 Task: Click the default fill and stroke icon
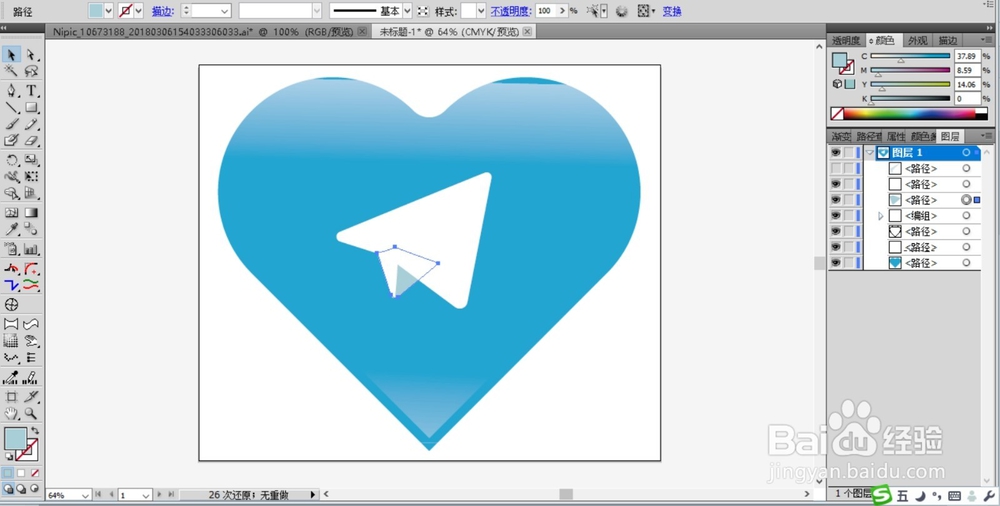coord(9,457)
